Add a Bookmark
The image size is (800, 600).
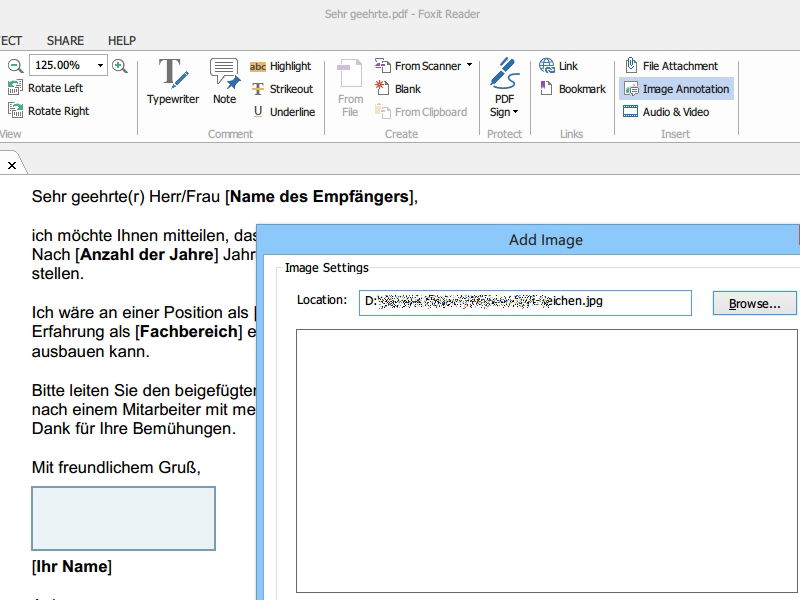click(x=572, y=89)
